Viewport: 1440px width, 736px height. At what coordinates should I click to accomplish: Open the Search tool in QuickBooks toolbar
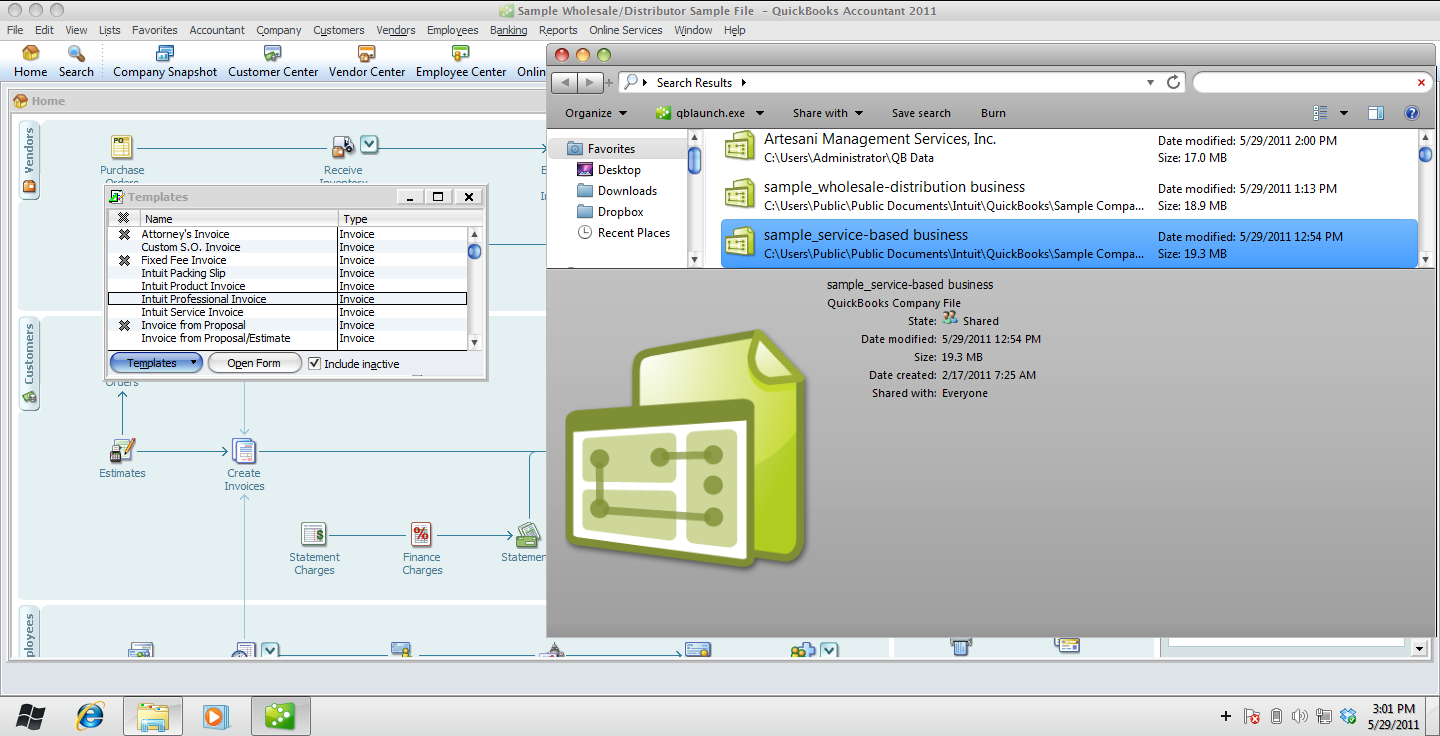point(76,61)
